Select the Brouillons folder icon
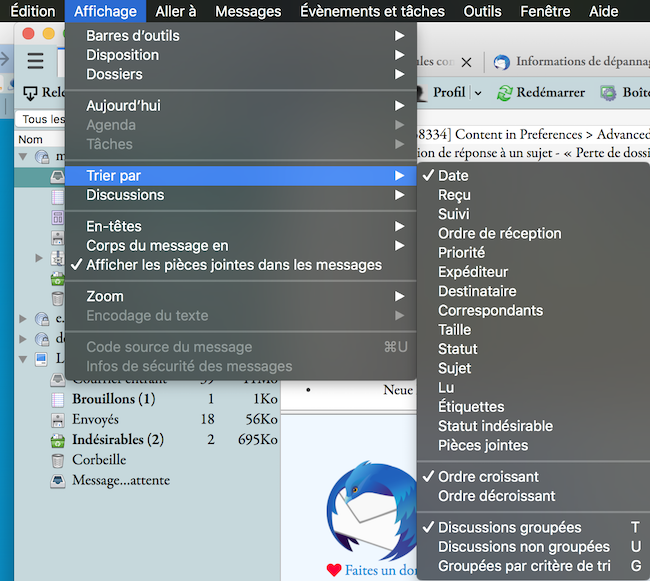 click(58, 399)
